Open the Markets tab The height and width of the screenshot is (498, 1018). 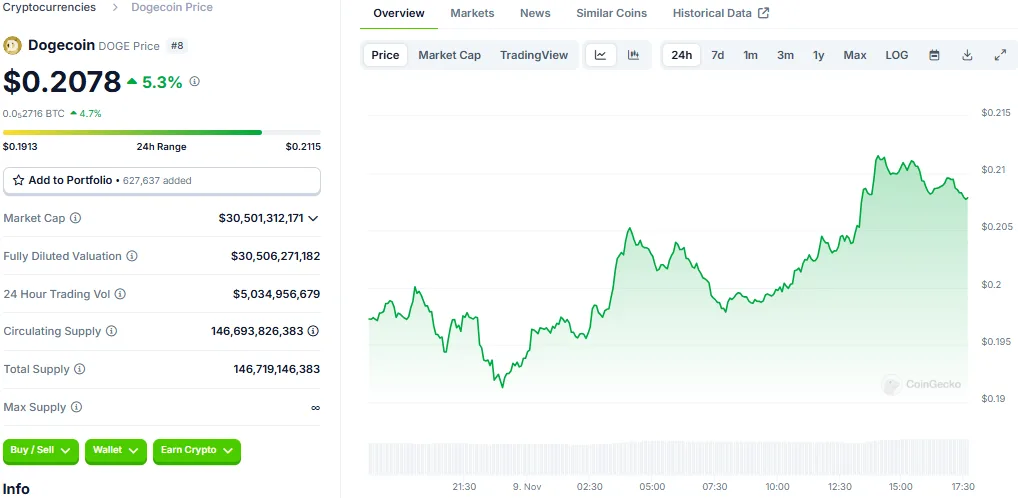[472, 13]
